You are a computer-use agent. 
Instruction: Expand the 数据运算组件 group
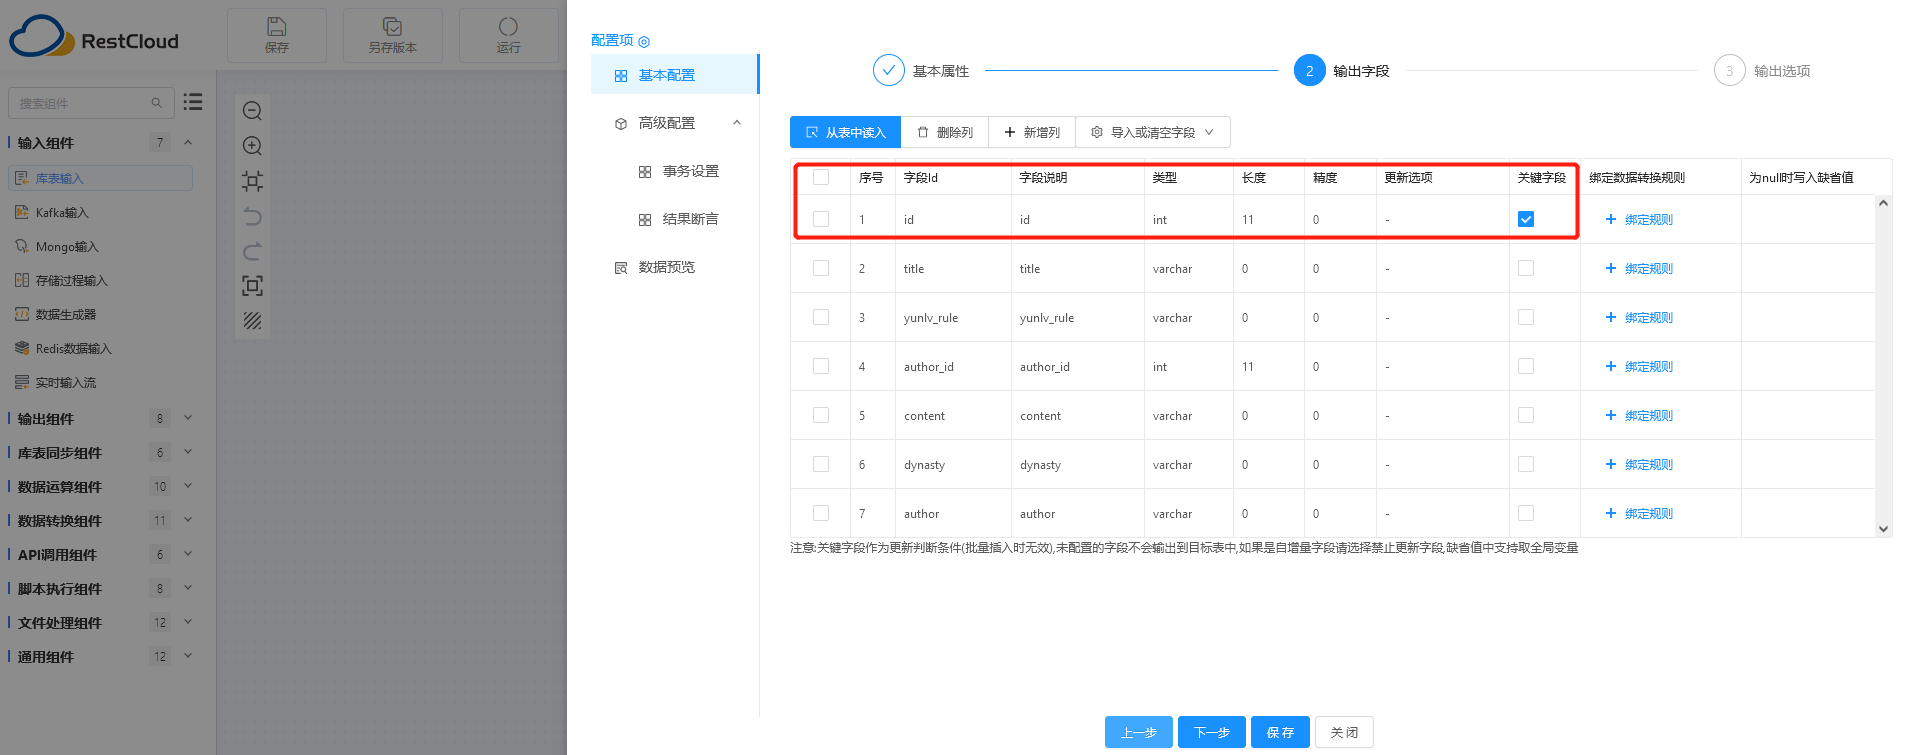tap(188, 486)
